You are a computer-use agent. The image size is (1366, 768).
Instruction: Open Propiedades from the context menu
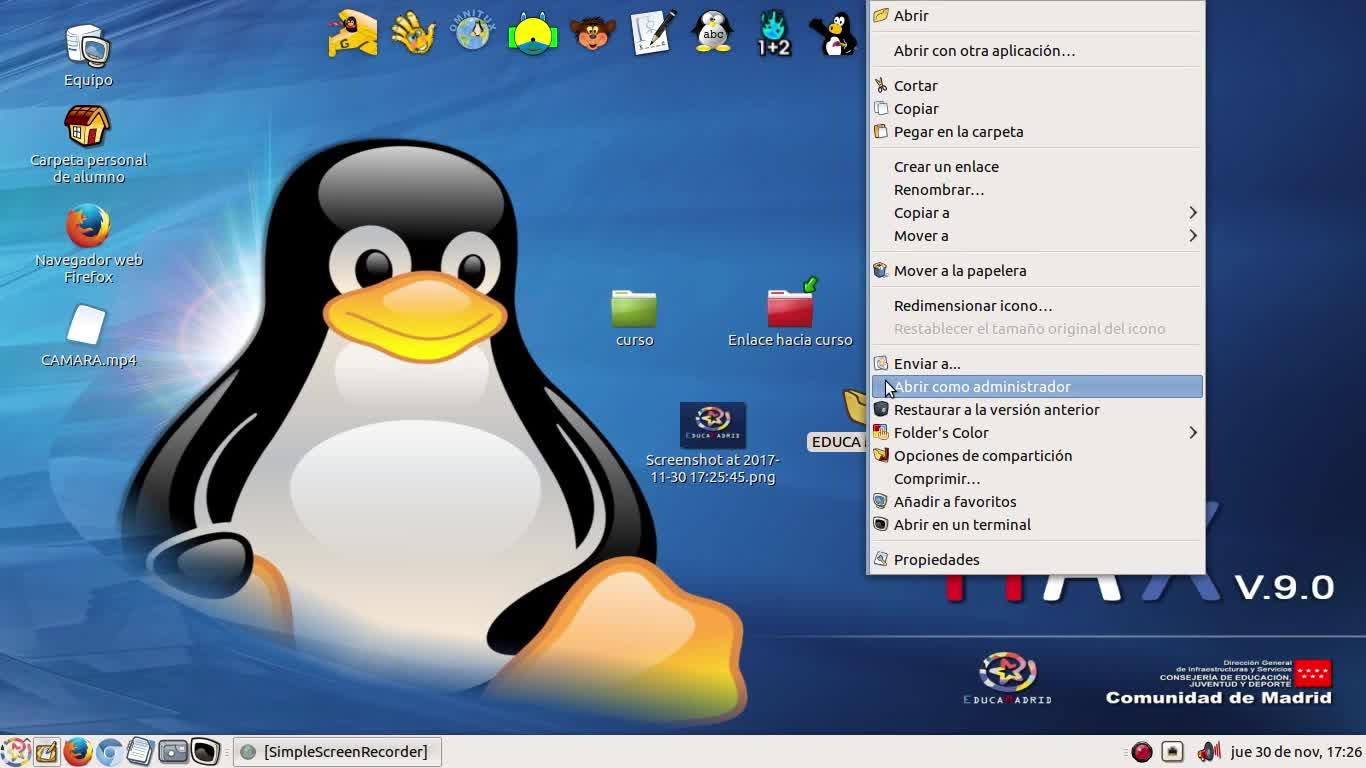point(1037,560)
